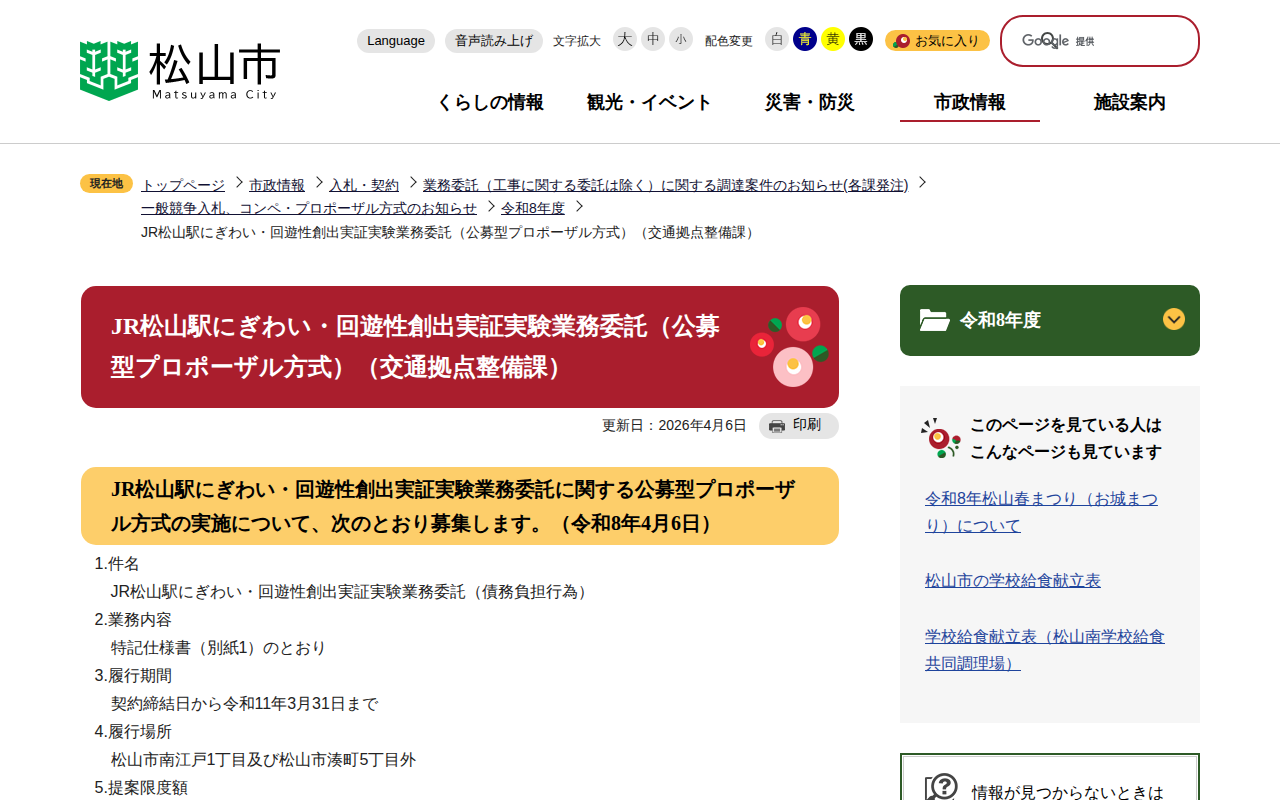Image resolution: width=1280 pixels, height=800 pixels.
Task: Open the 災害・防災 menu
Action: 810,102
